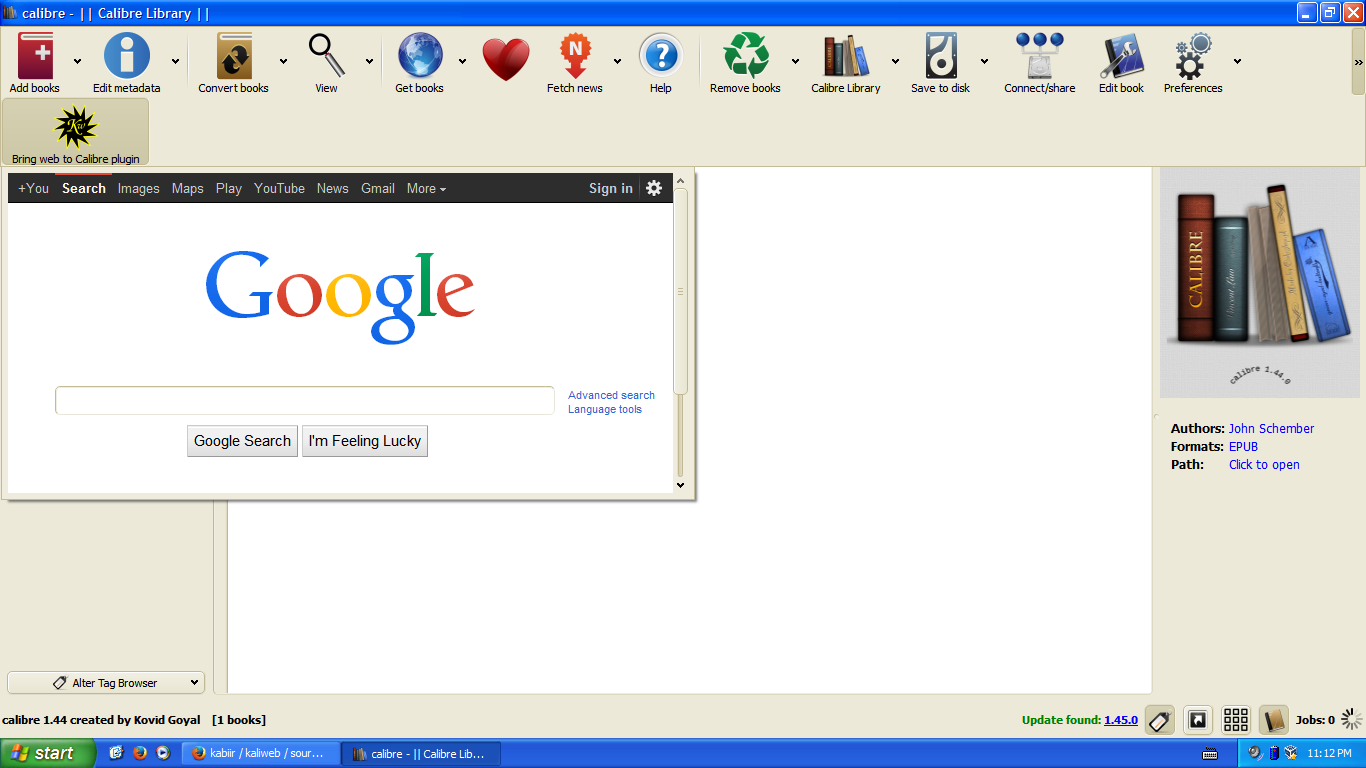Open Windows Media Player quick launch icon
The width and height of the screenshot is (1366, 768).
(x=163, y=753)
